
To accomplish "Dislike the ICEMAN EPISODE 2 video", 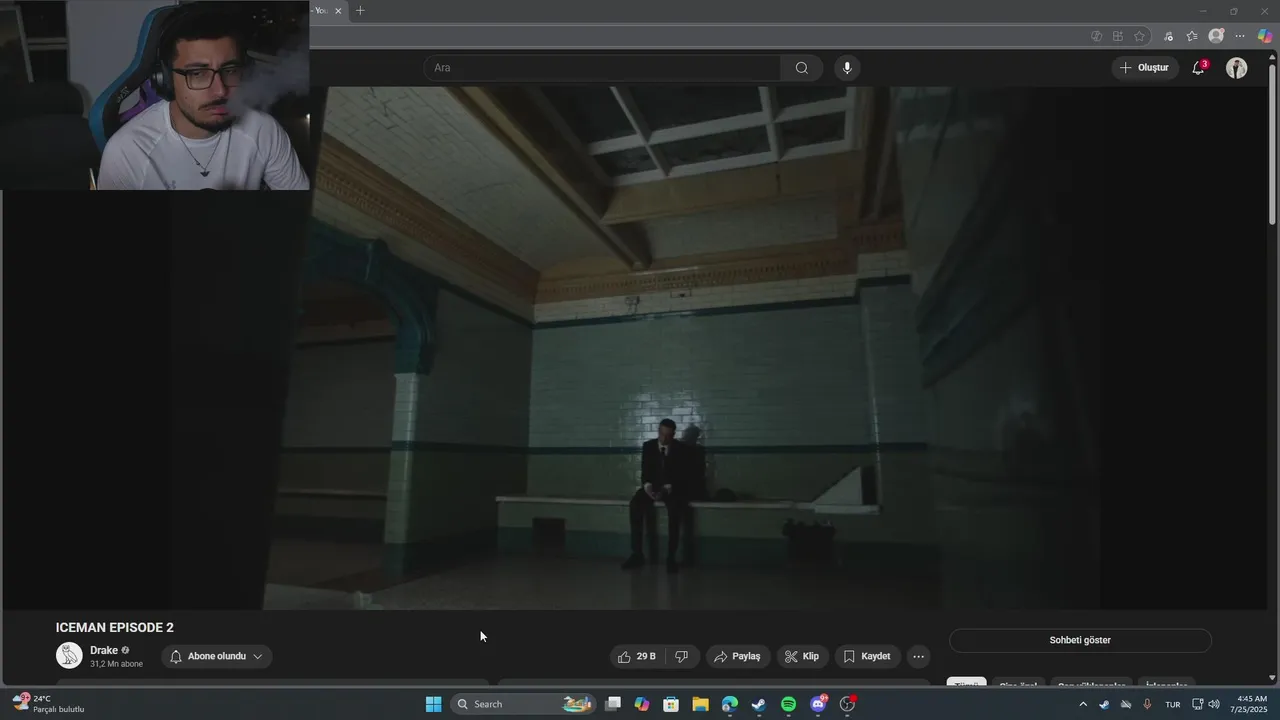I will 682,657.
